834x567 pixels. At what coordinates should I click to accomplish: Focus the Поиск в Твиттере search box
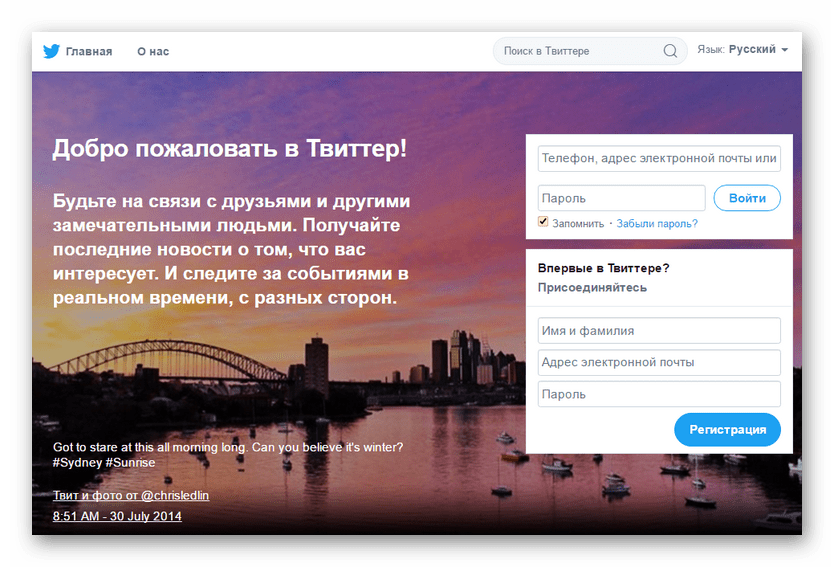tap(580, 51)
